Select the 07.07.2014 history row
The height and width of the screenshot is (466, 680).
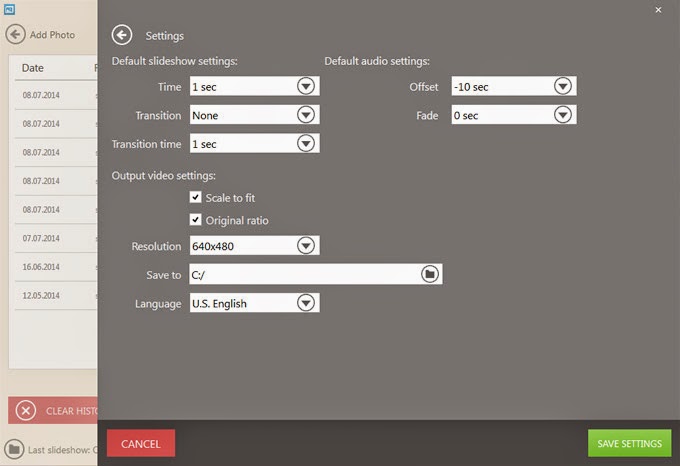click(x=56, y=238)
